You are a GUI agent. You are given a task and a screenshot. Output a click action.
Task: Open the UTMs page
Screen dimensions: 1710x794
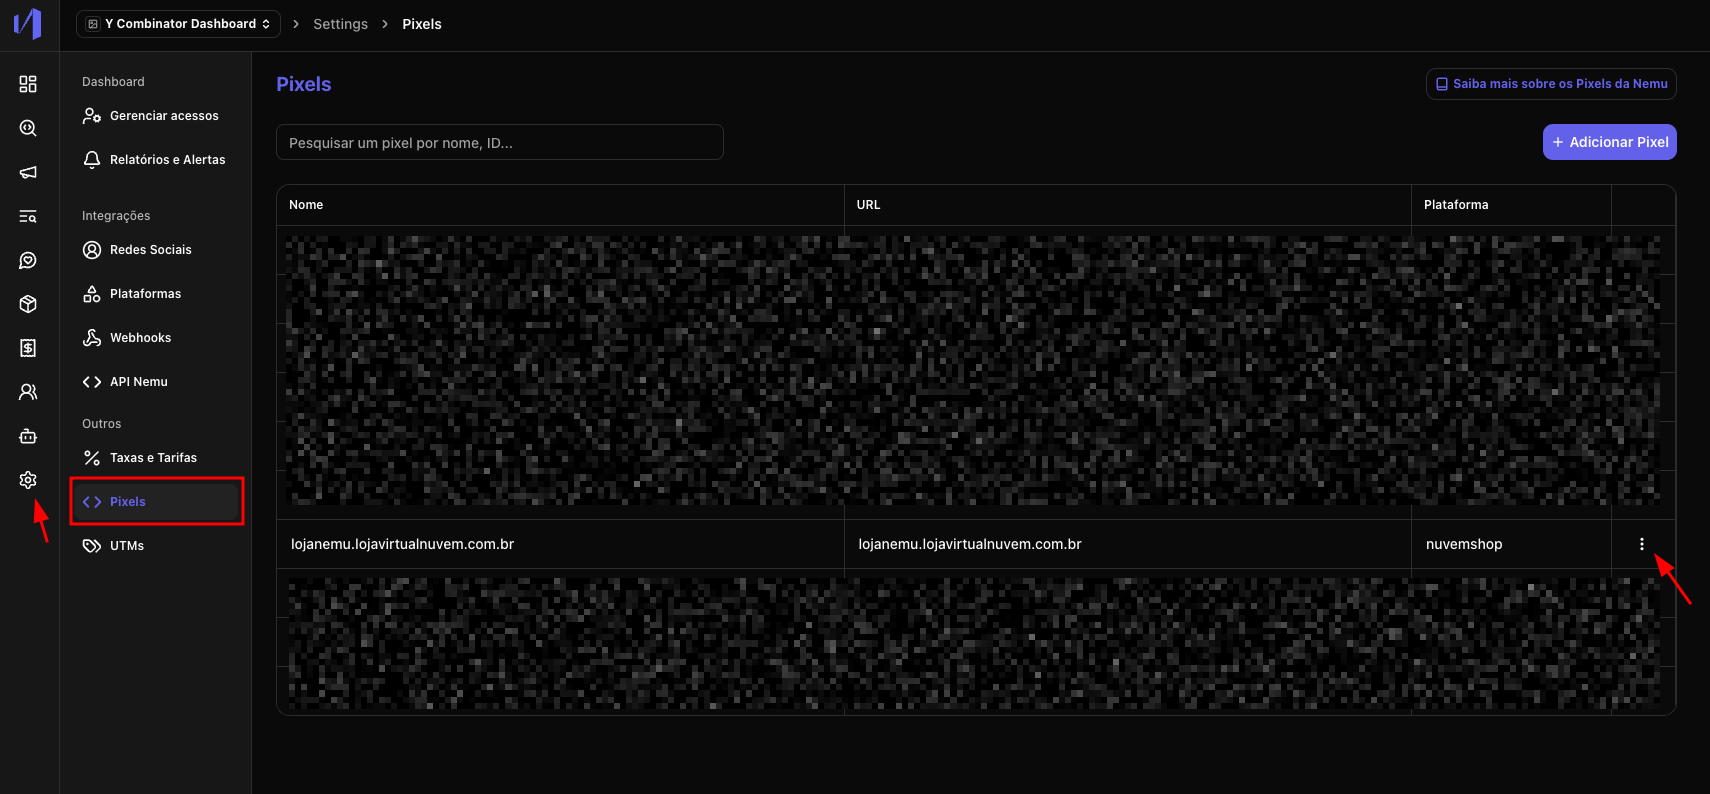(155, 546)
